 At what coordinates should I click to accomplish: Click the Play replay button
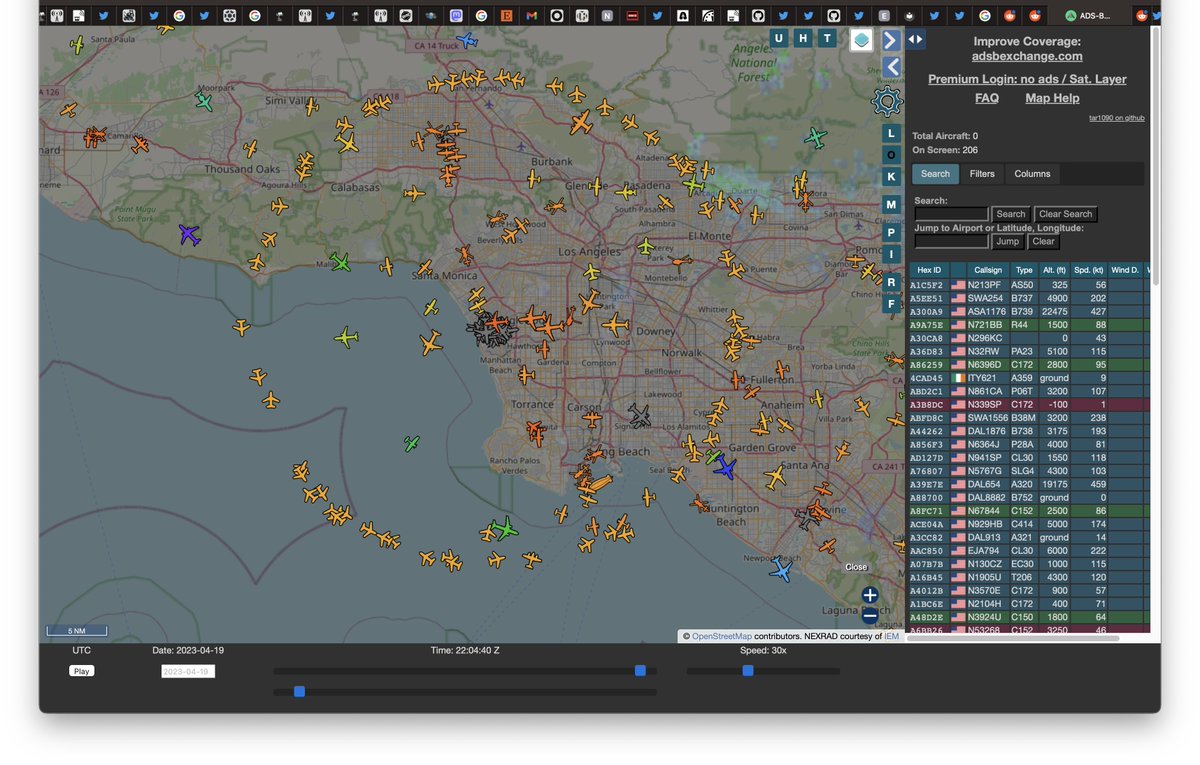tap(82, 671)
